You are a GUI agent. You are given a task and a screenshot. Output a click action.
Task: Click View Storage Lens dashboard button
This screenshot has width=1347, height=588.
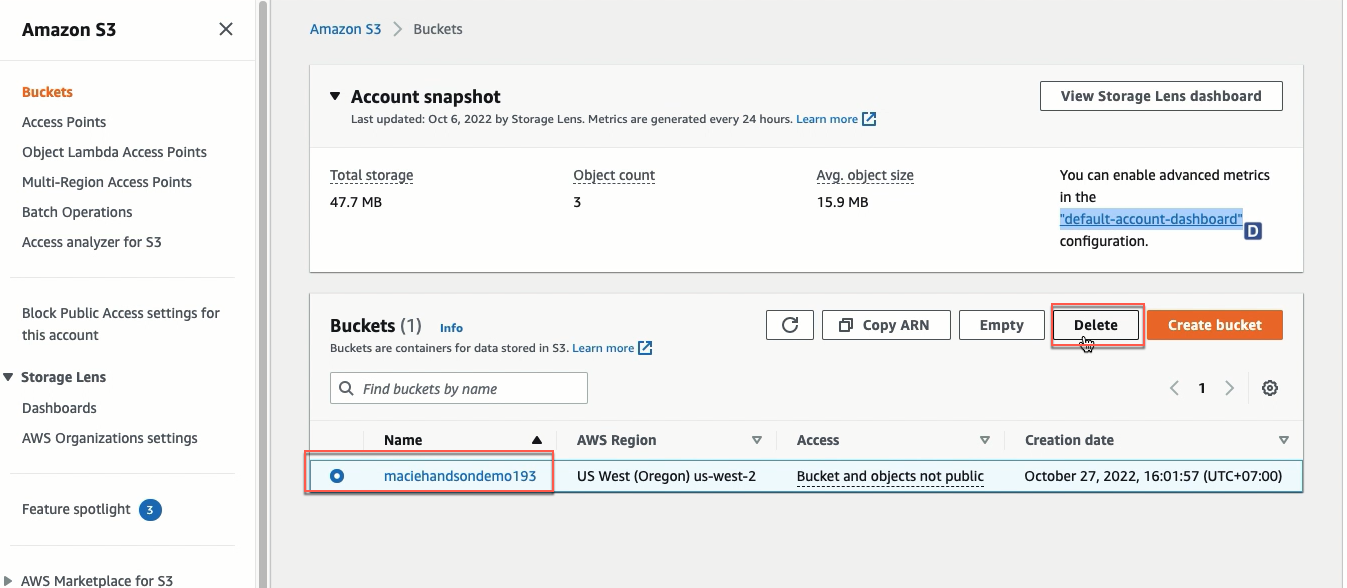(x=1161, y=96)
